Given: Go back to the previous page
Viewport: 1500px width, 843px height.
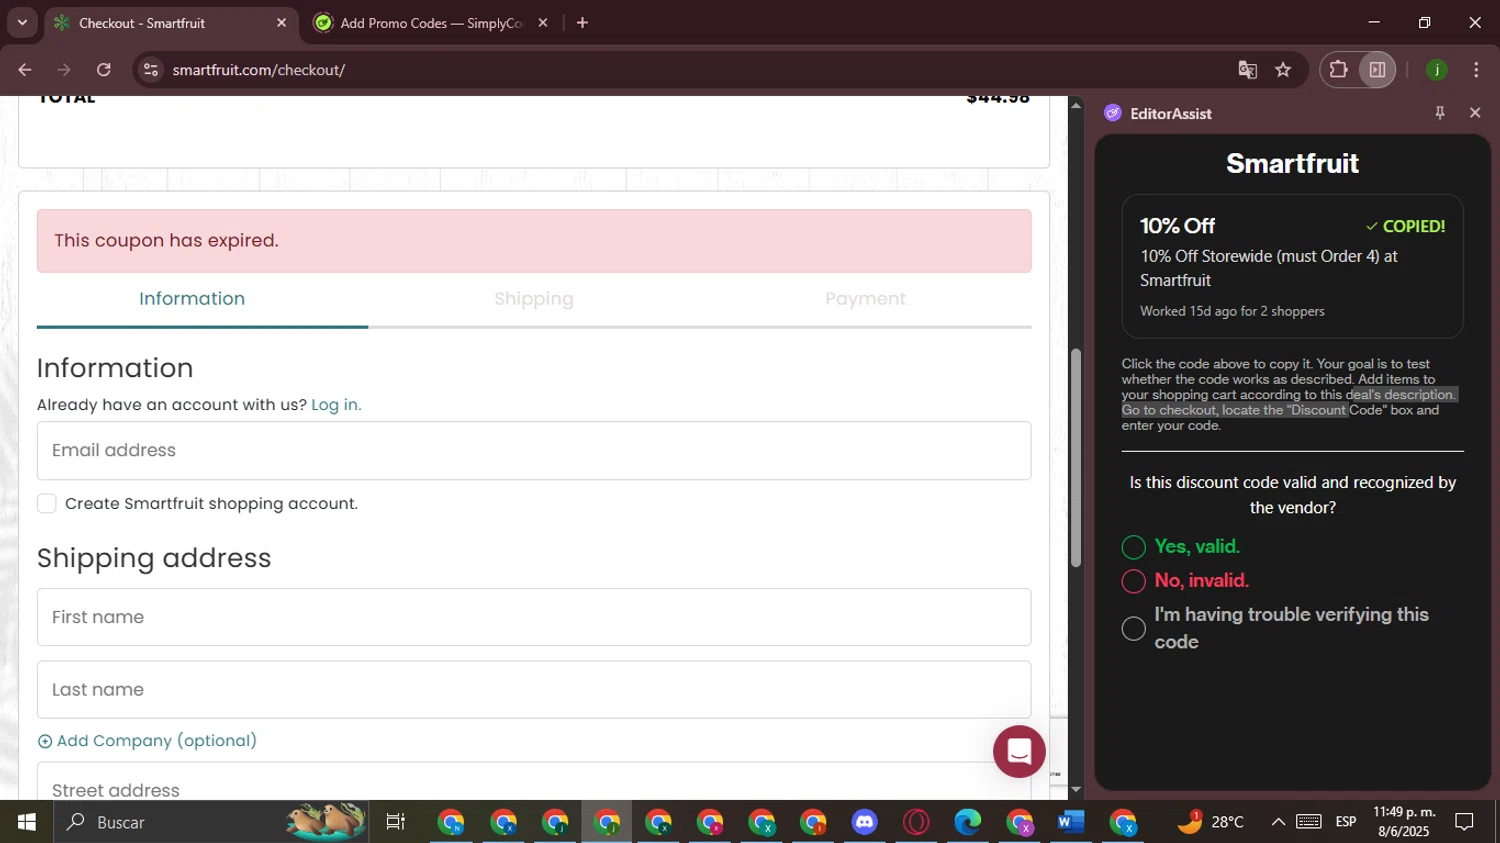Looking at the screenshot, I should pyautogui.click(x=25, y=70).
